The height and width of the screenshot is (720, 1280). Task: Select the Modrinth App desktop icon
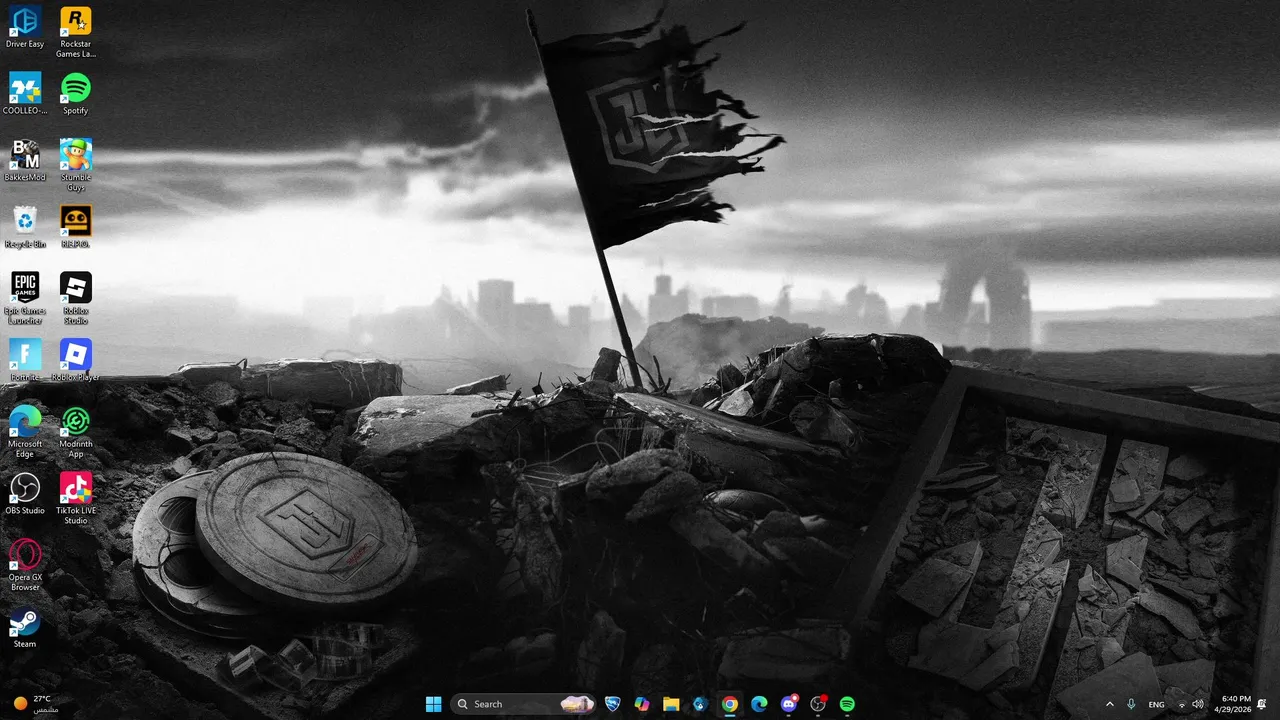(75, 432)
